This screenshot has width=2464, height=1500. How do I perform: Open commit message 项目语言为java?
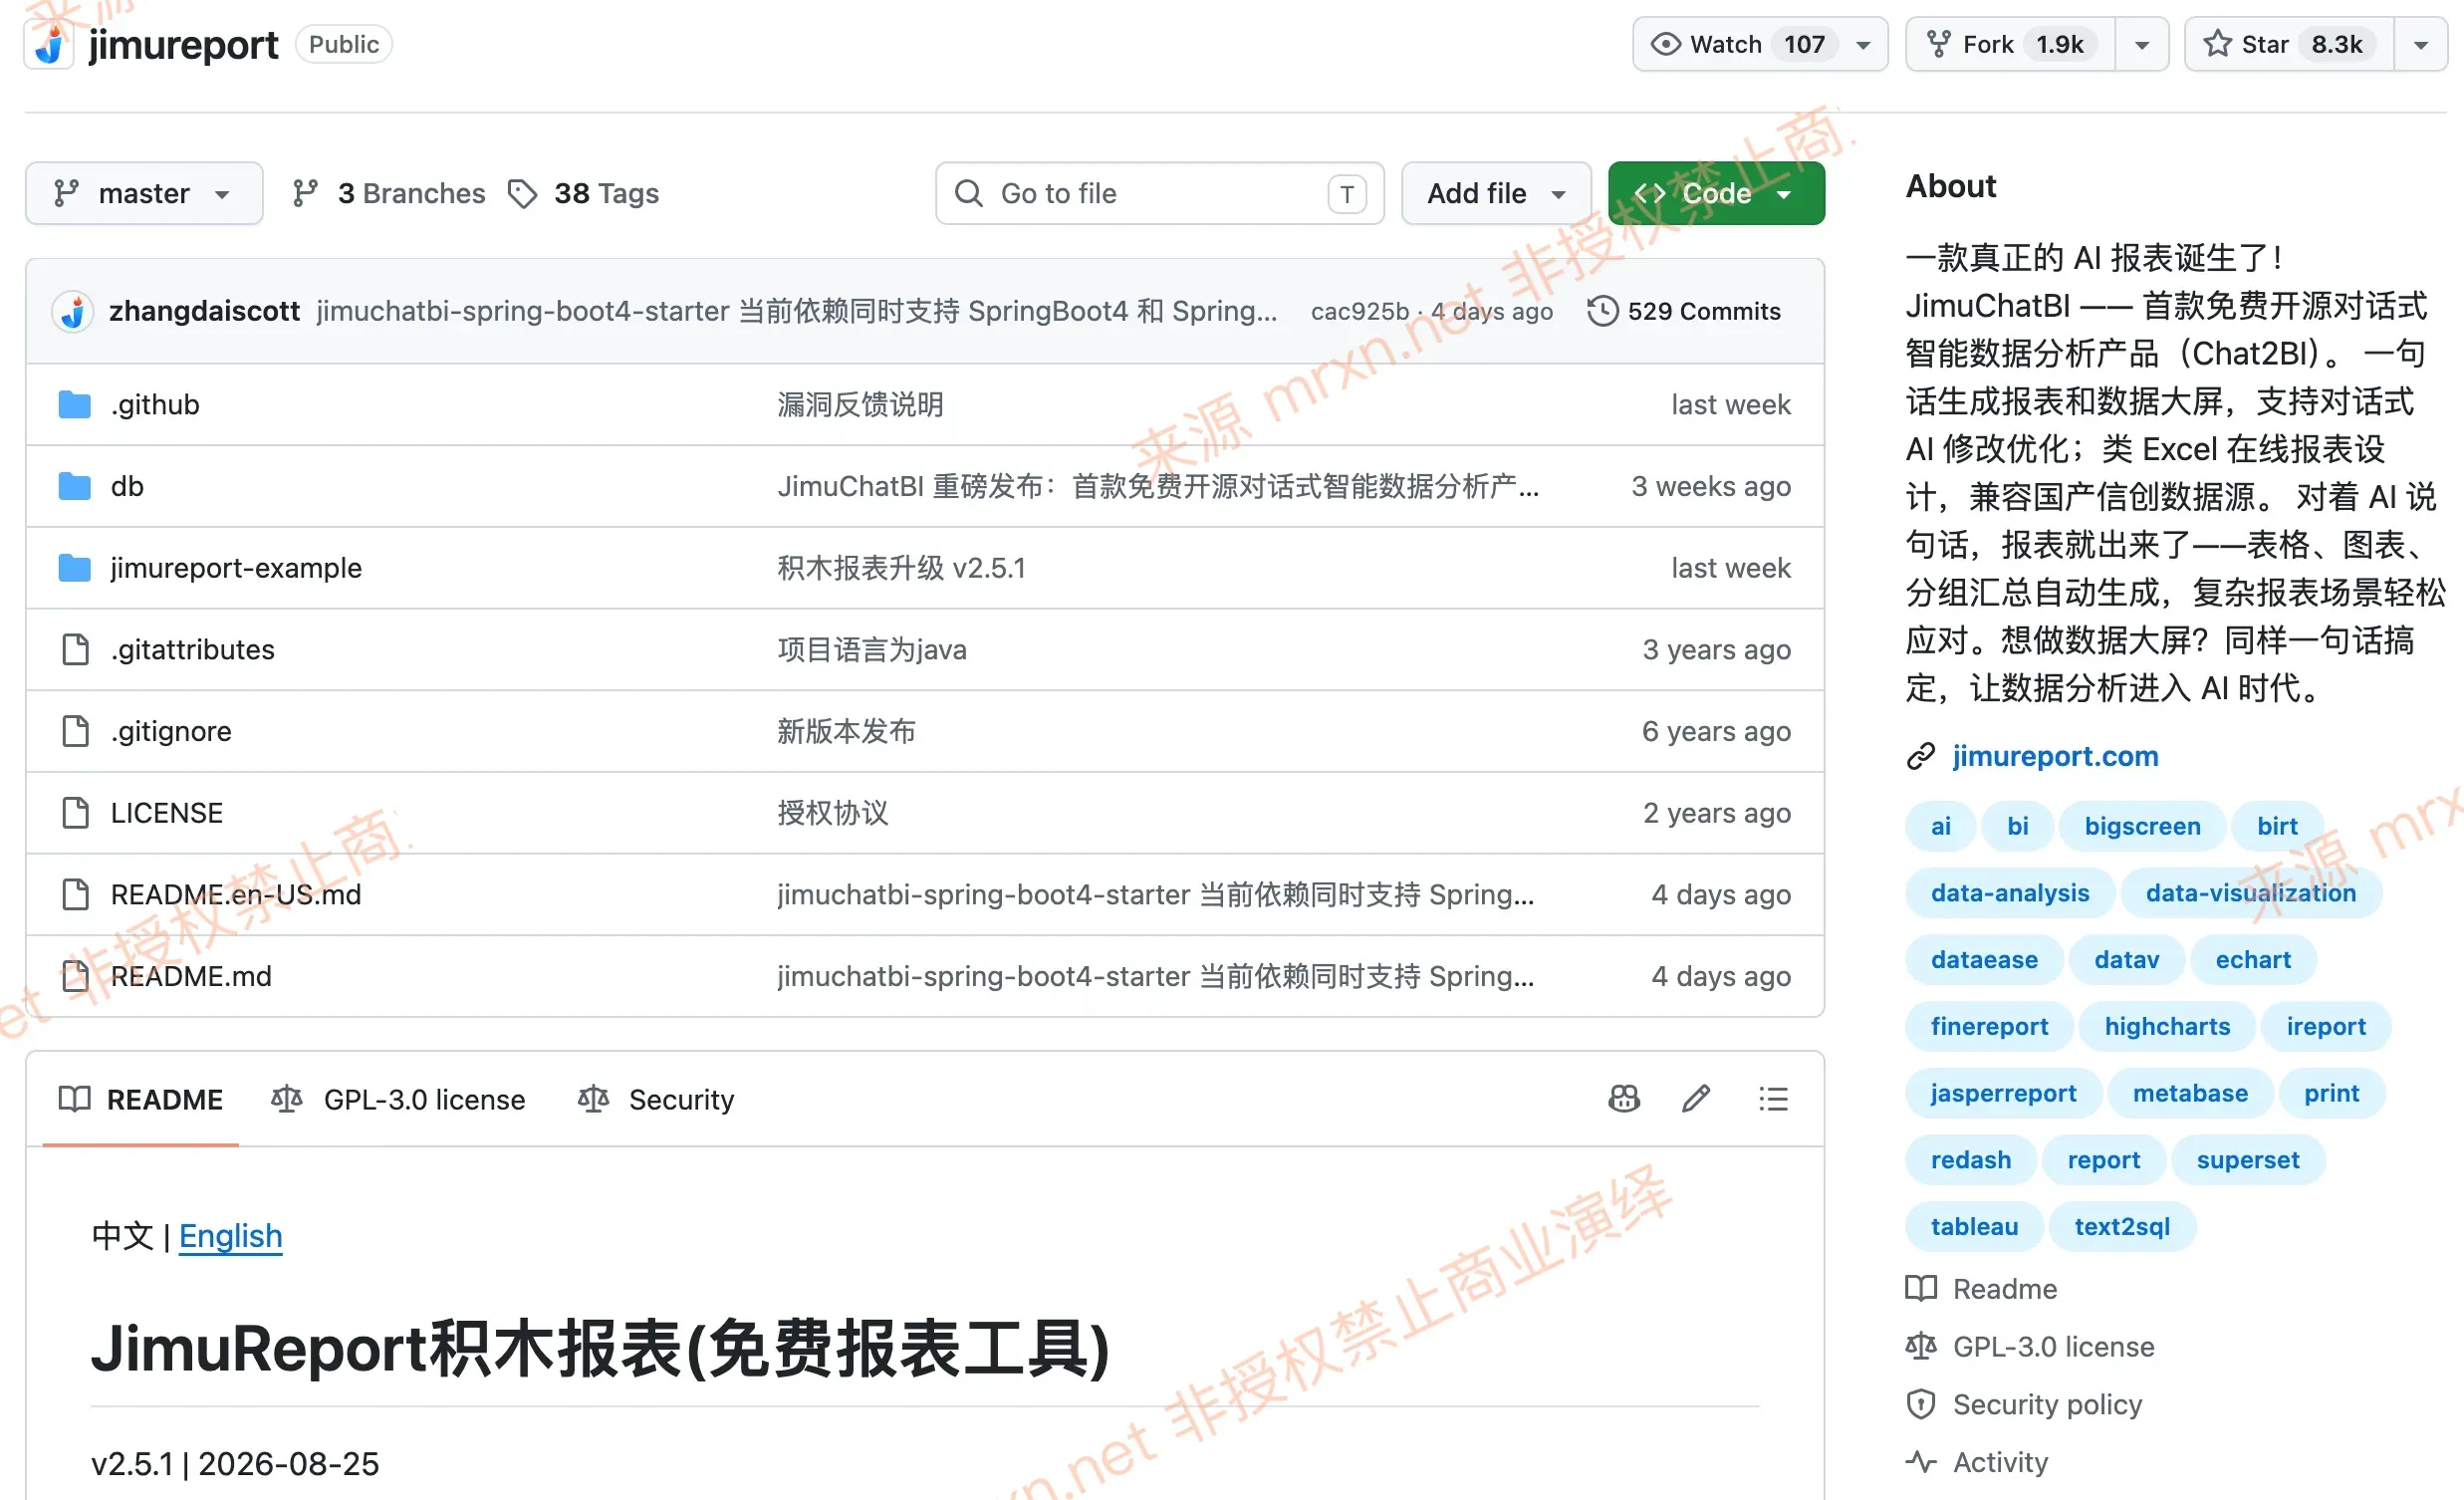(872, 649)
